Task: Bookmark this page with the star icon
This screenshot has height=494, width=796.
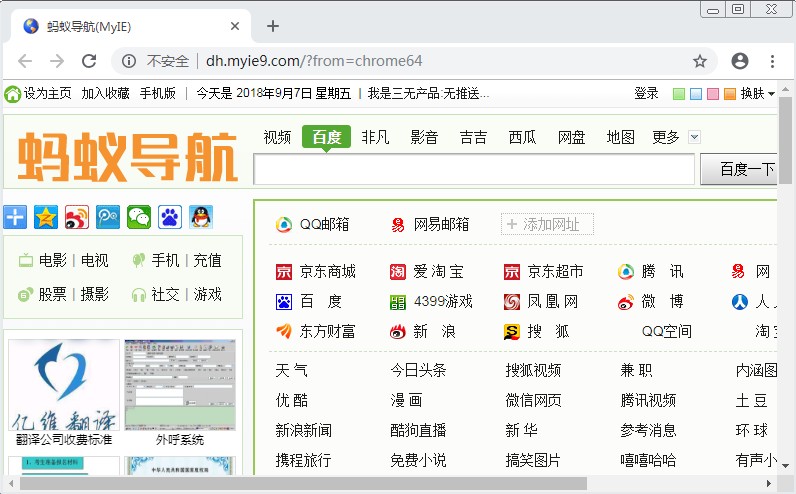Action: pyautogui.click(x=700, y=61)
